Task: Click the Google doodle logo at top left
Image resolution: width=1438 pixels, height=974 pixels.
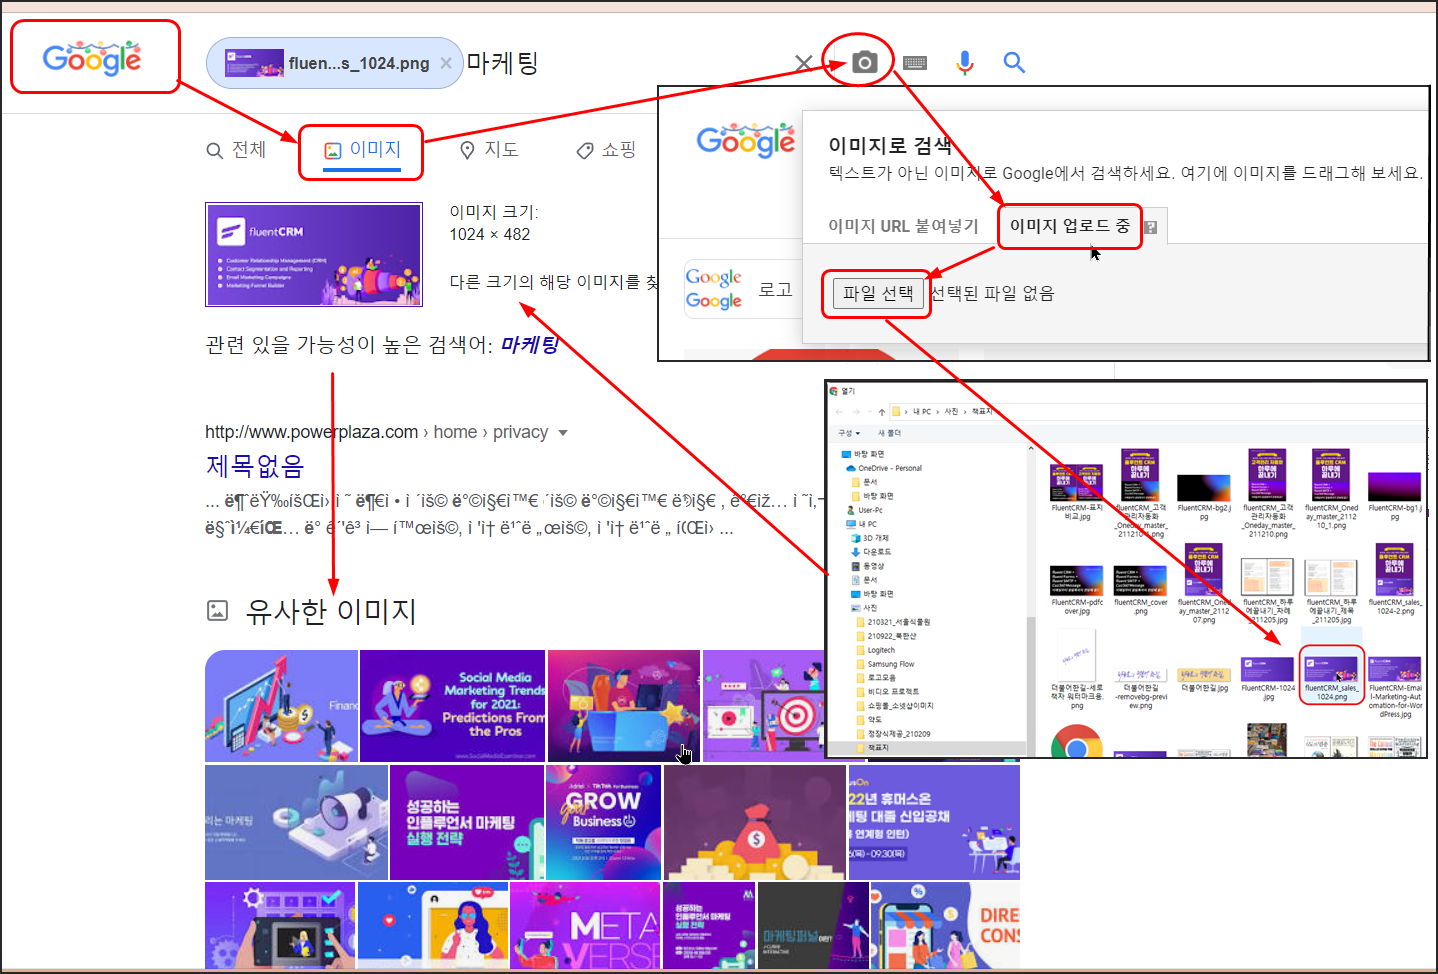Action: (92, 59)
